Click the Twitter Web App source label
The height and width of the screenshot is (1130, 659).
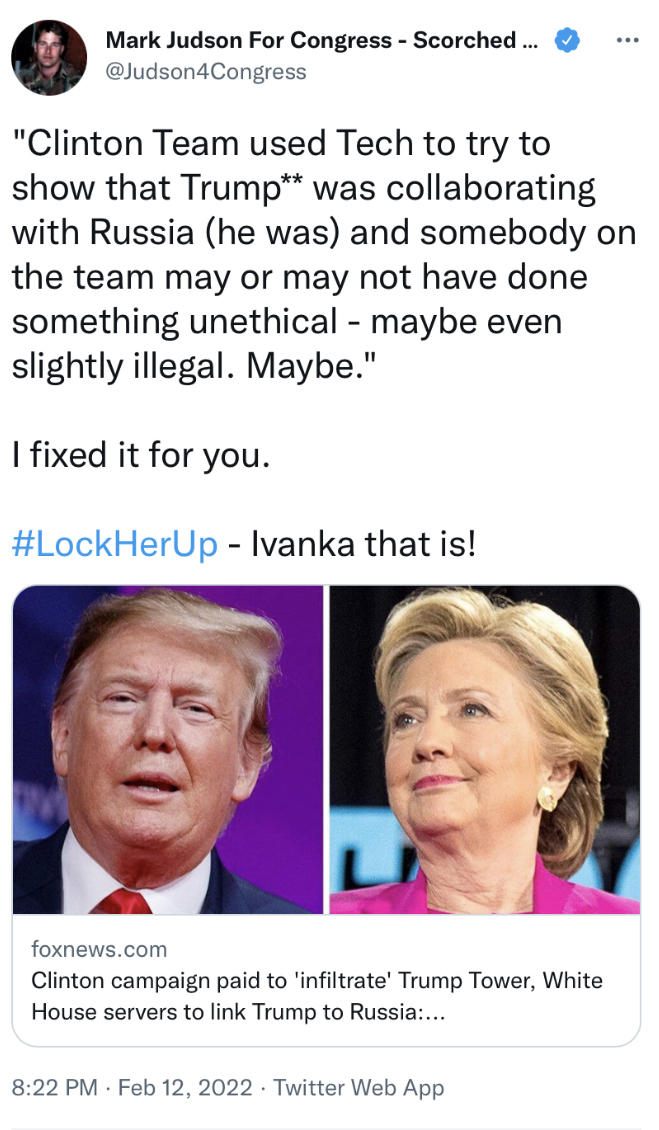[358, 1087]
